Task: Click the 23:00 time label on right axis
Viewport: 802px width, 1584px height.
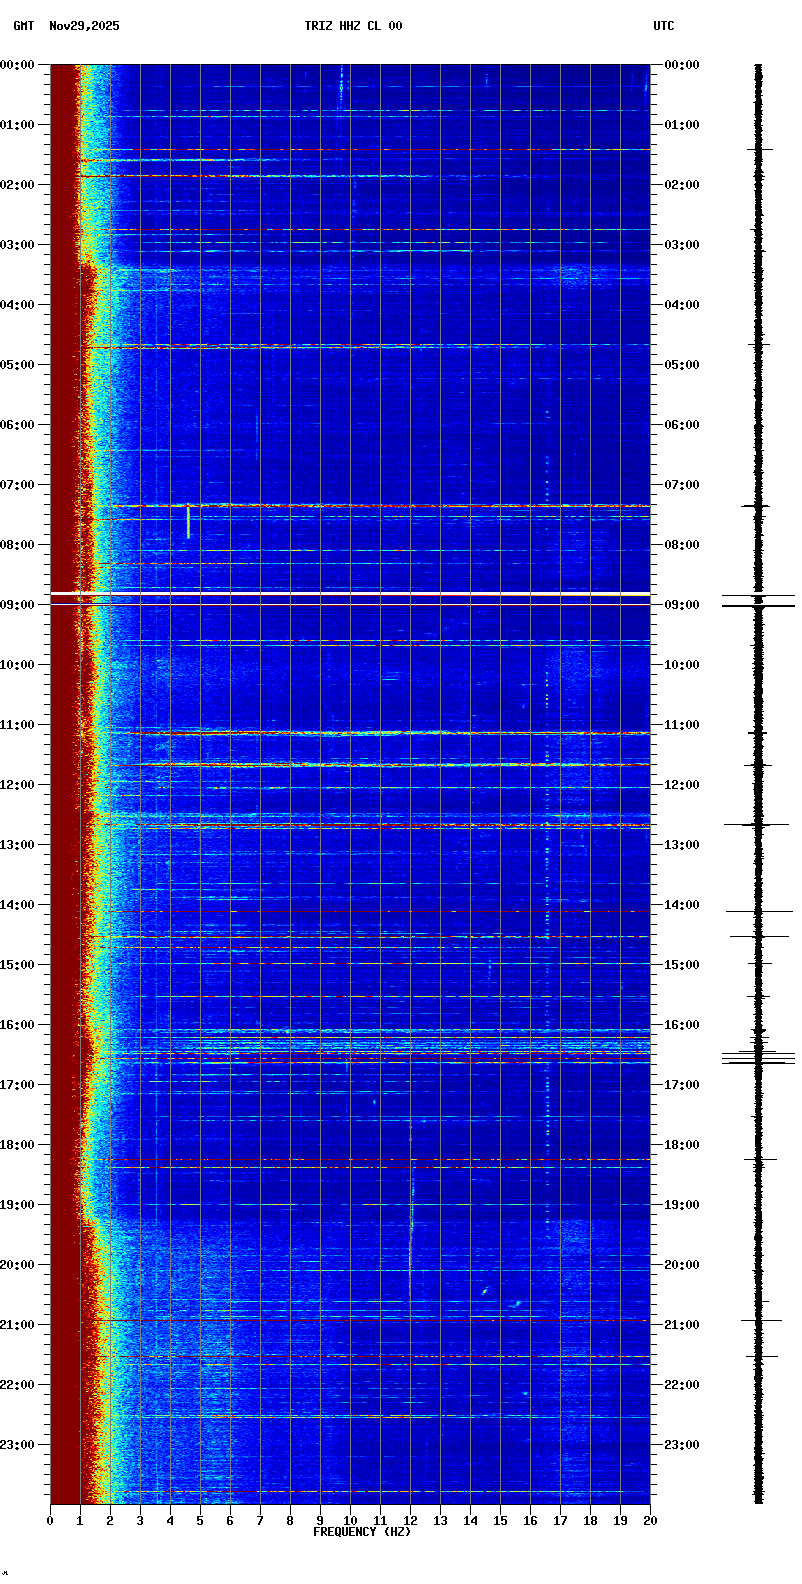Action: point(681,1445)
